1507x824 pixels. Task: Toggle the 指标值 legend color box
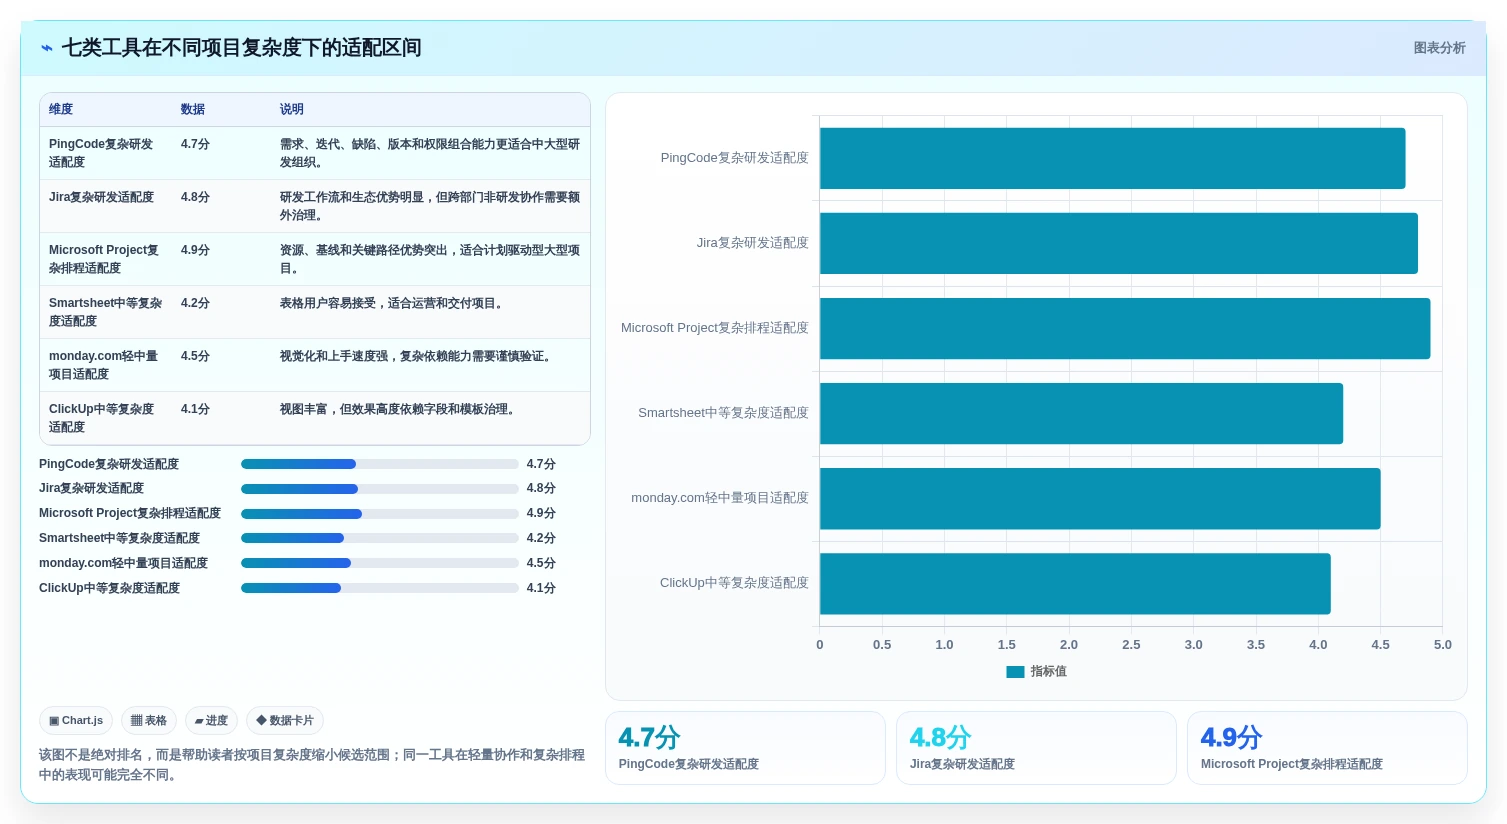point(1015,672)
